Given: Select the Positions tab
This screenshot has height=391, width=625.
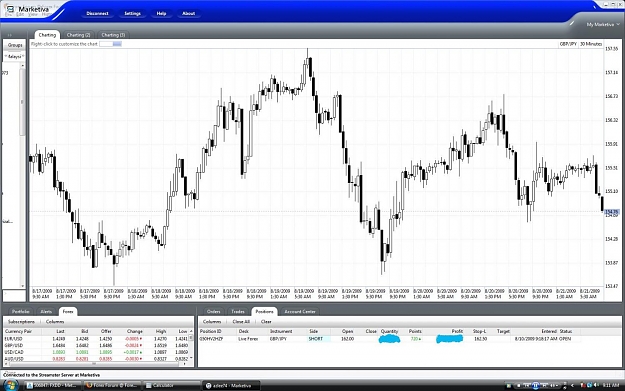Looking at the screenshot, I should (x=264, y=312).
